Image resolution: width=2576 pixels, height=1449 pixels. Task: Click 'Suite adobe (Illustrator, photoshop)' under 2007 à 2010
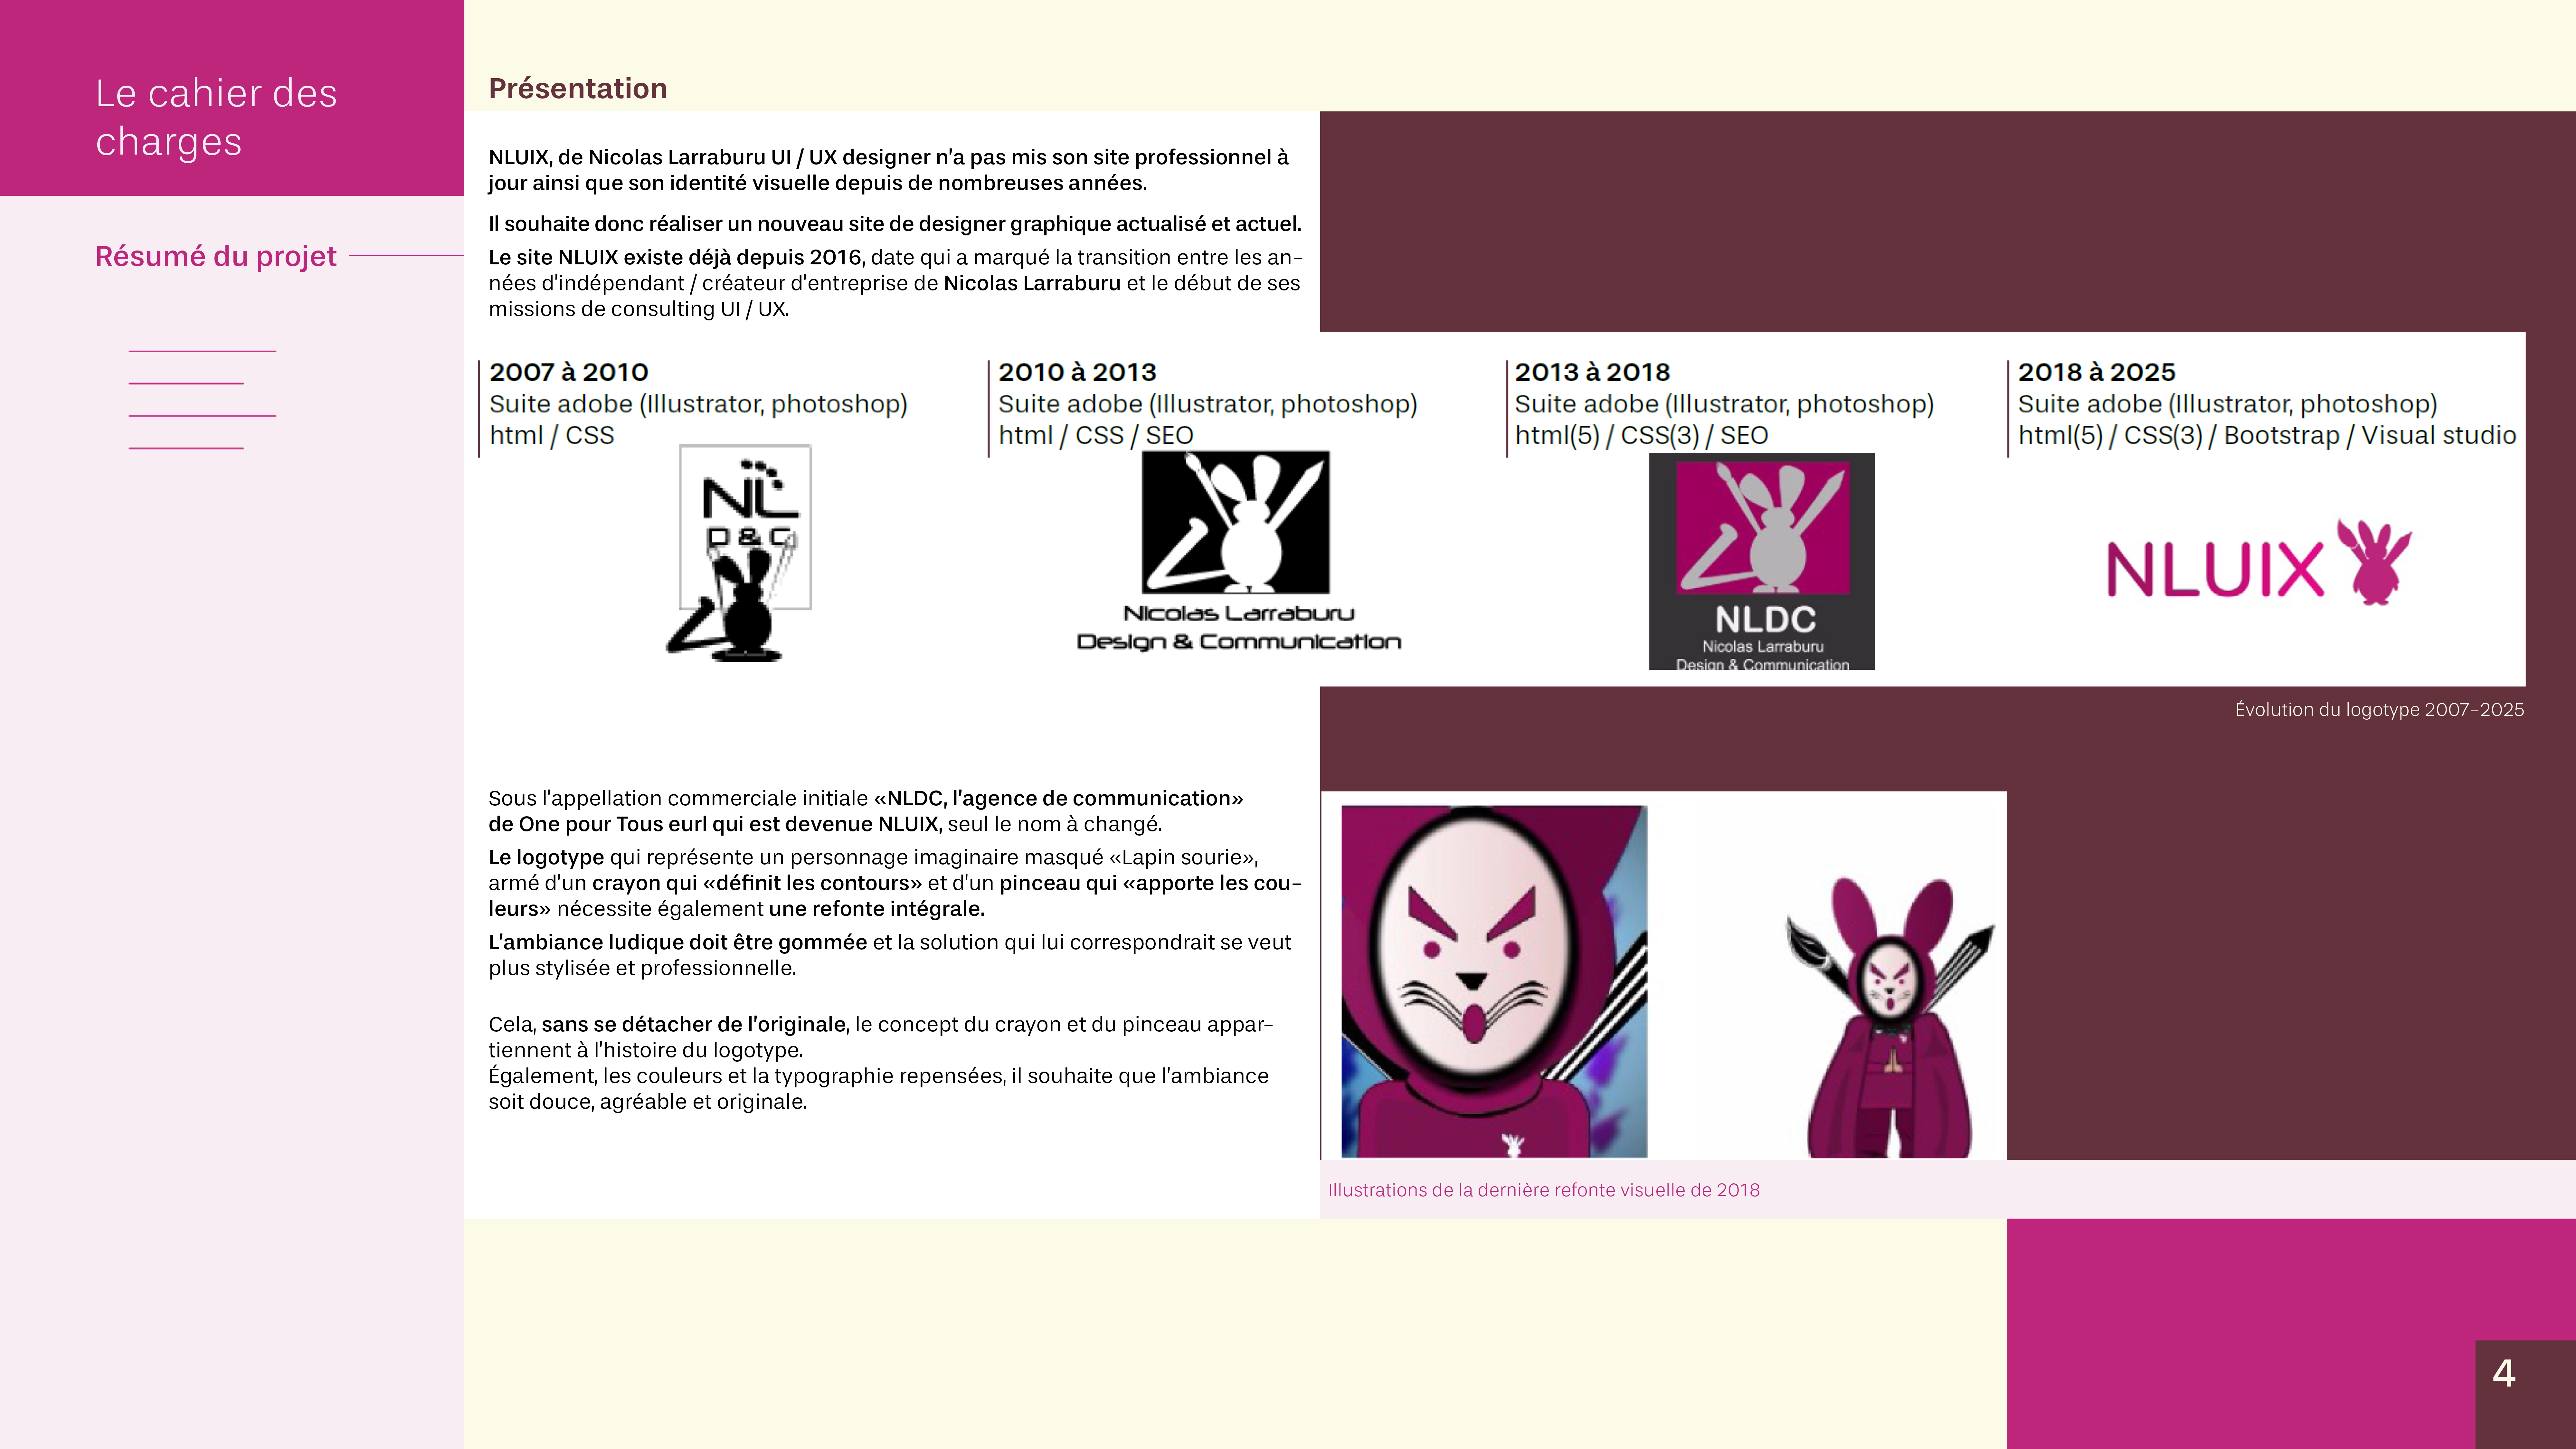(698, 404)
